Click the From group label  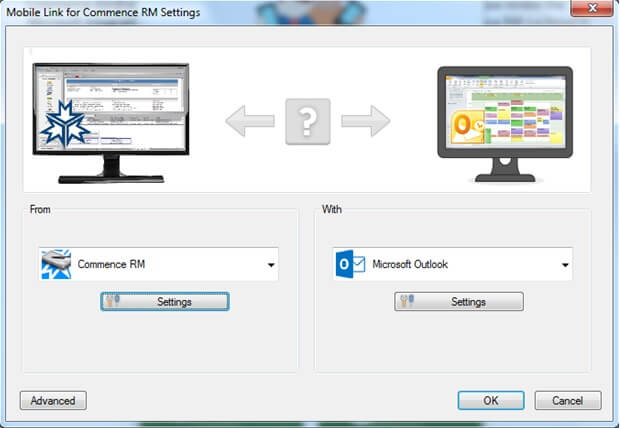point(40,209)
